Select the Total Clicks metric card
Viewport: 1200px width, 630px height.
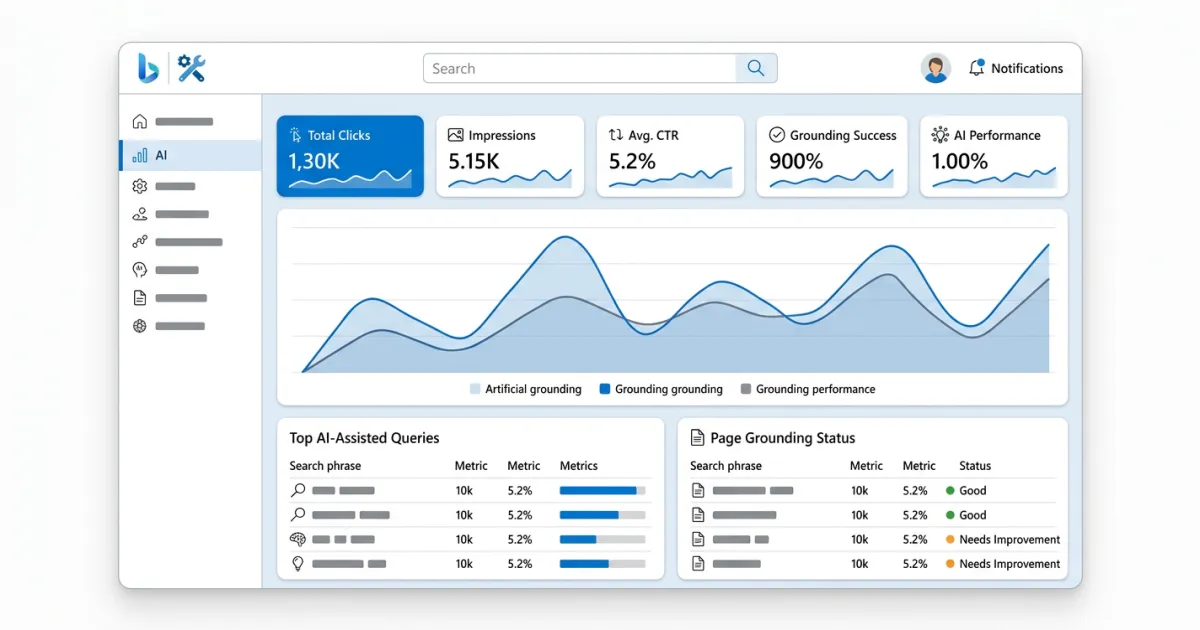coord(350,156)
